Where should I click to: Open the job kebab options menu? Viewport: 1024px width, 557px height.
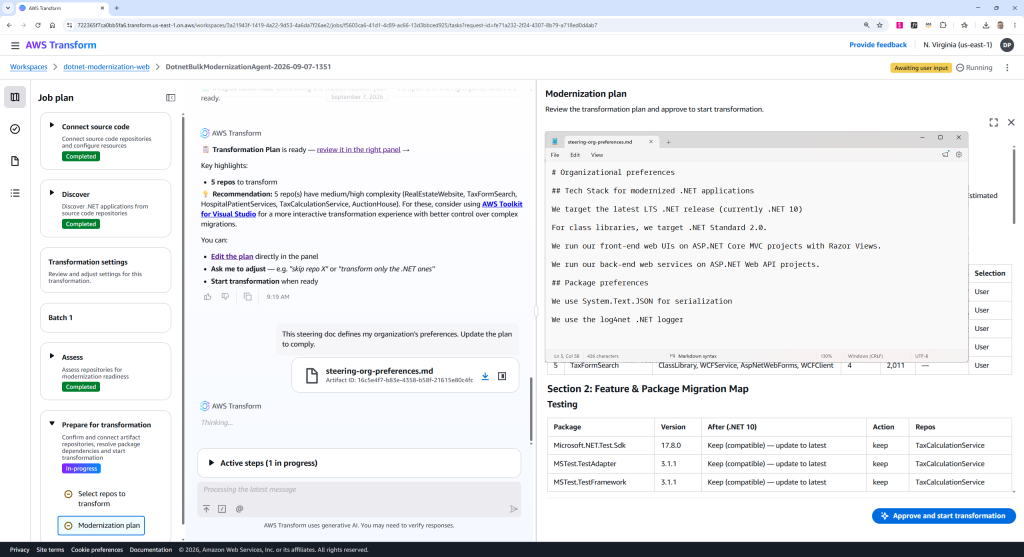(1007, 68)
